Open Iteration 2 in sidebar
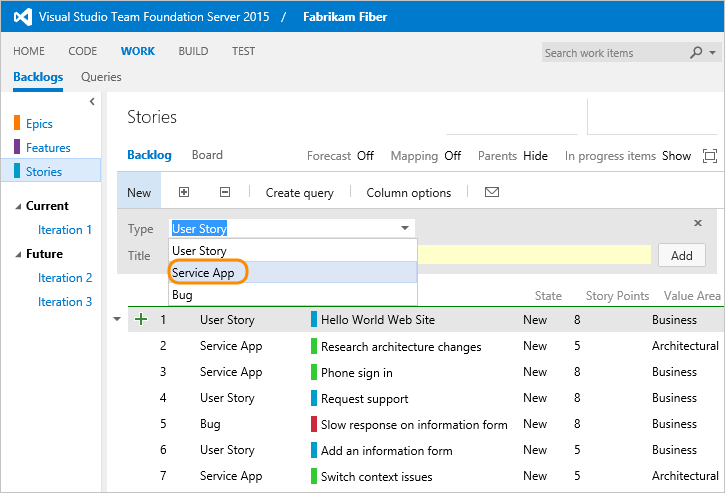 65,278
